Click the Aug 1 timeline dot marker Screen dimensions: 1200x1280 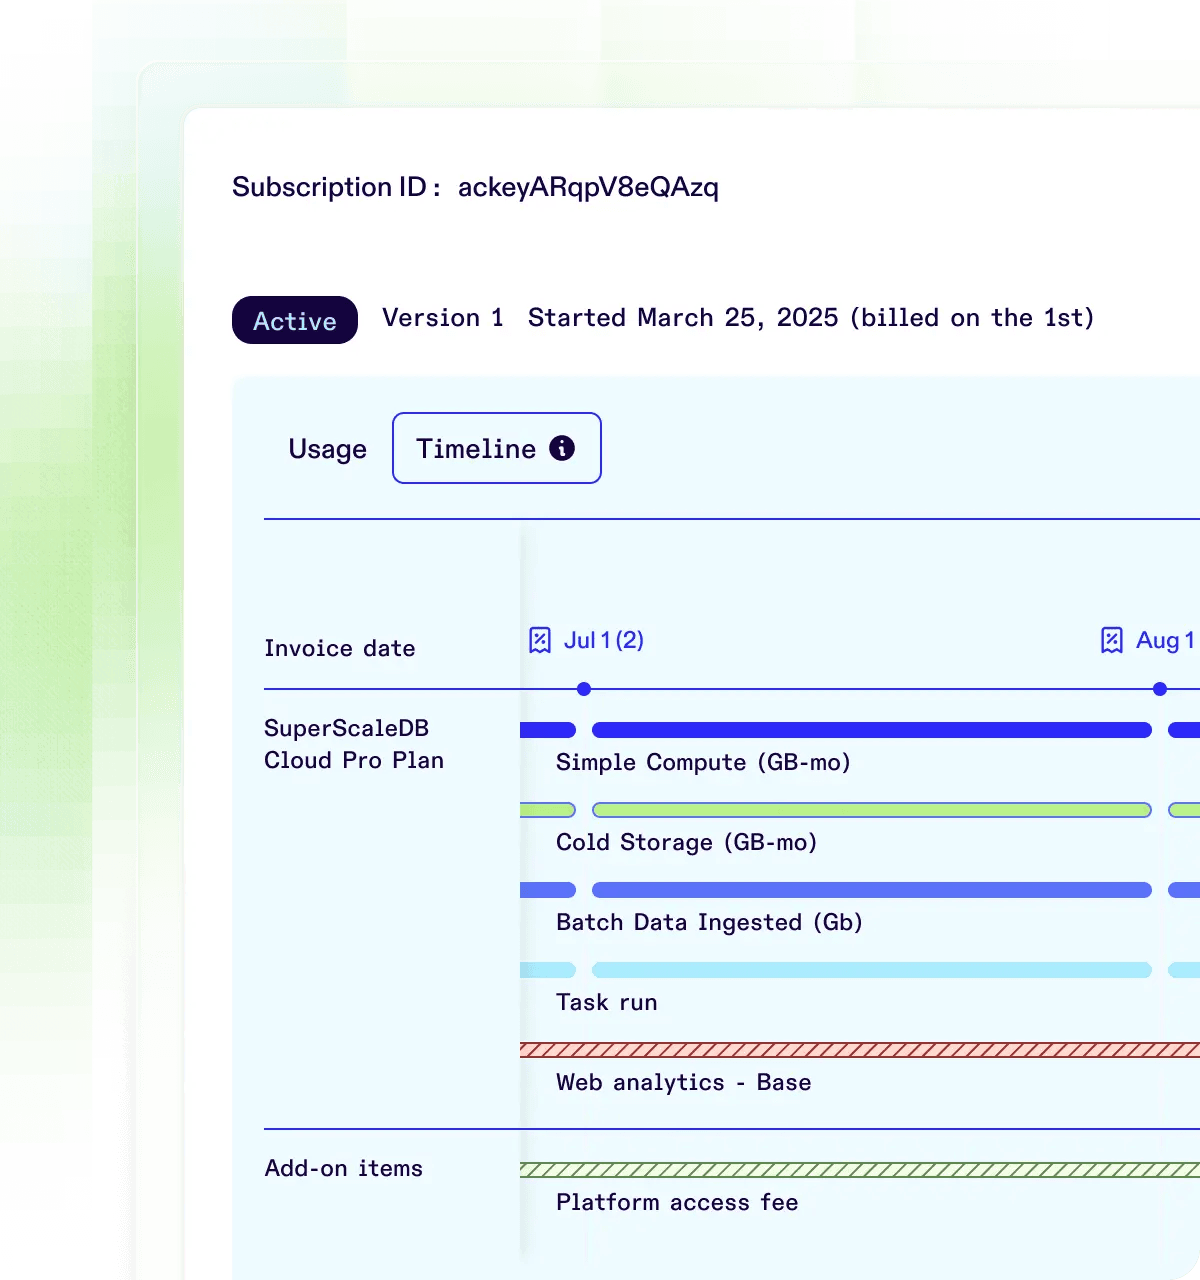point(1160,689)
